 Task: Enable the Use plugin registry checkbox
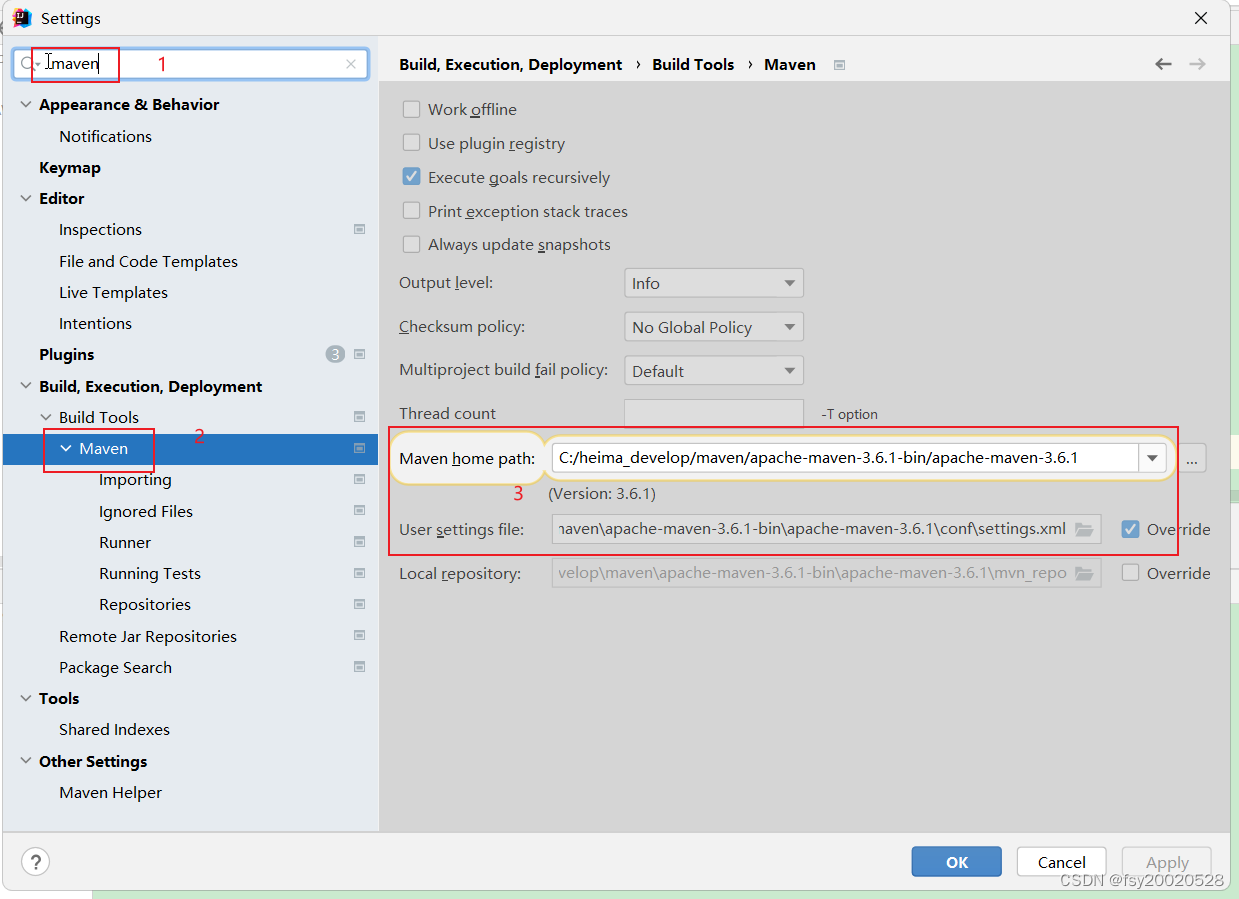411,143
